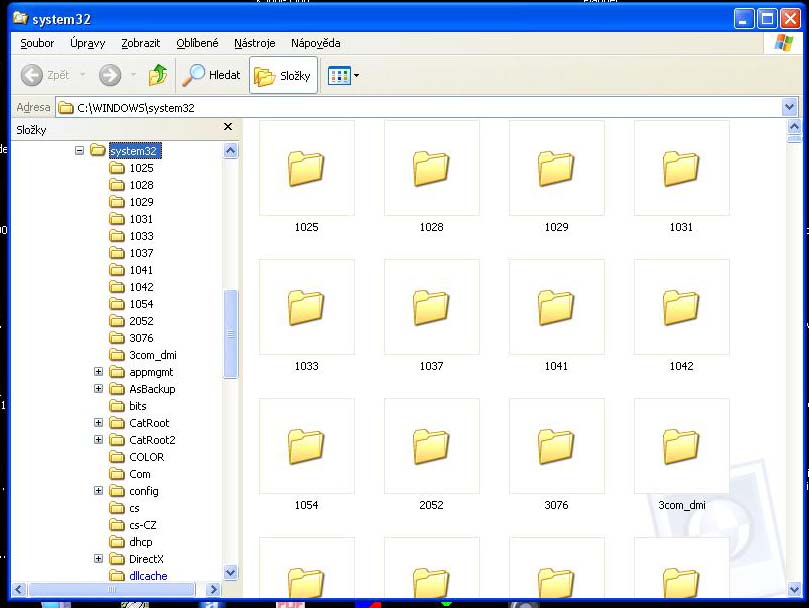
Task: Toggle the Složky folders pane button
Action: (x=283, y=76)
